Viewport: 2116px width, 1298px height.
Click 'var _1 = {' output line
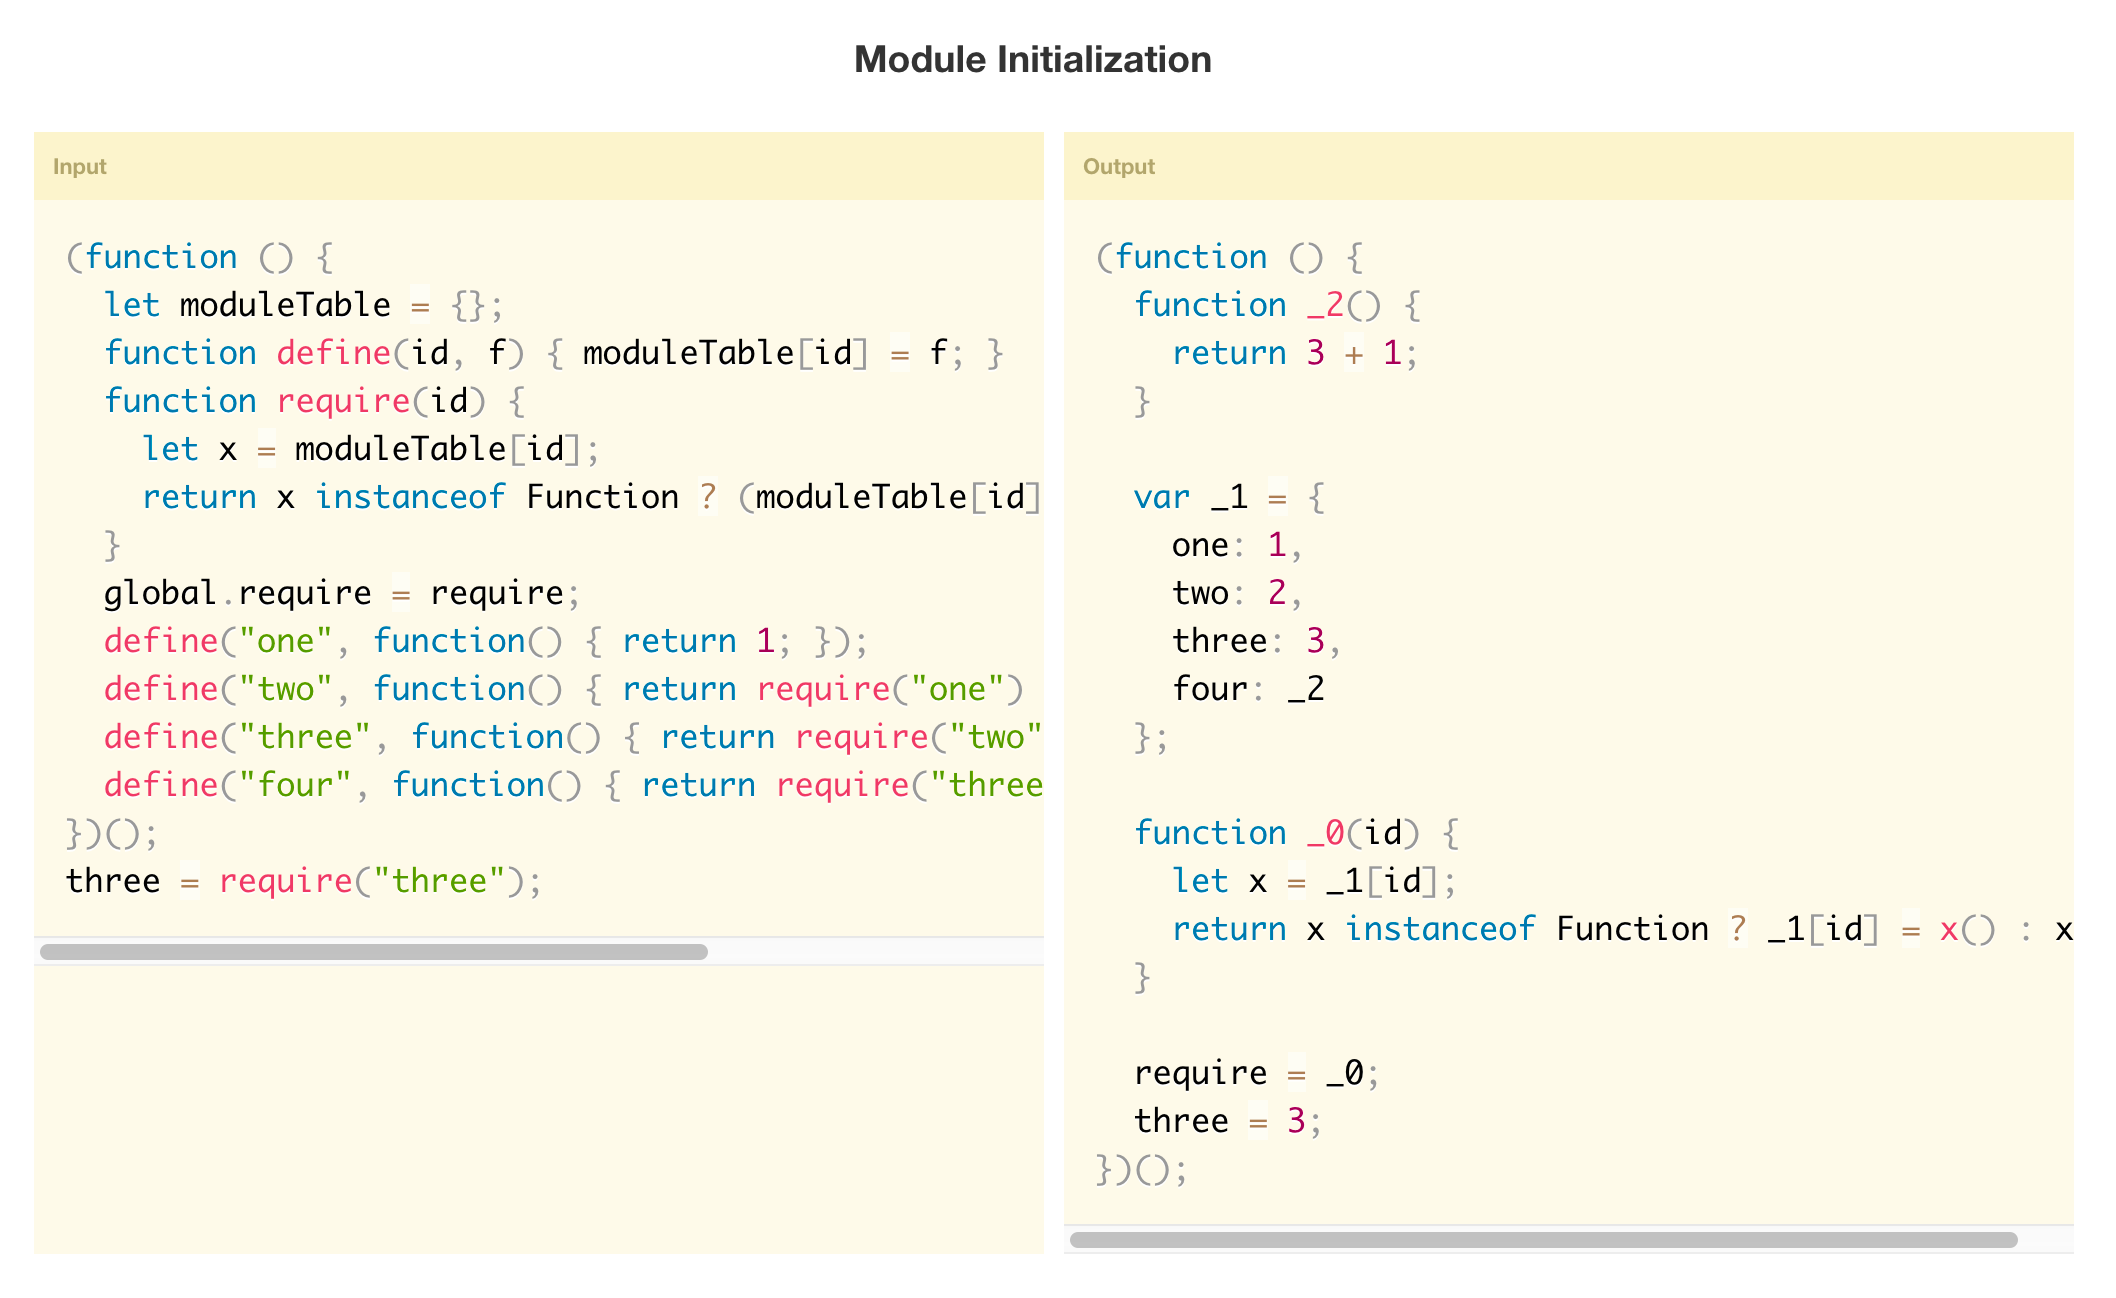pyautogui.click(x=1229, y=497)
